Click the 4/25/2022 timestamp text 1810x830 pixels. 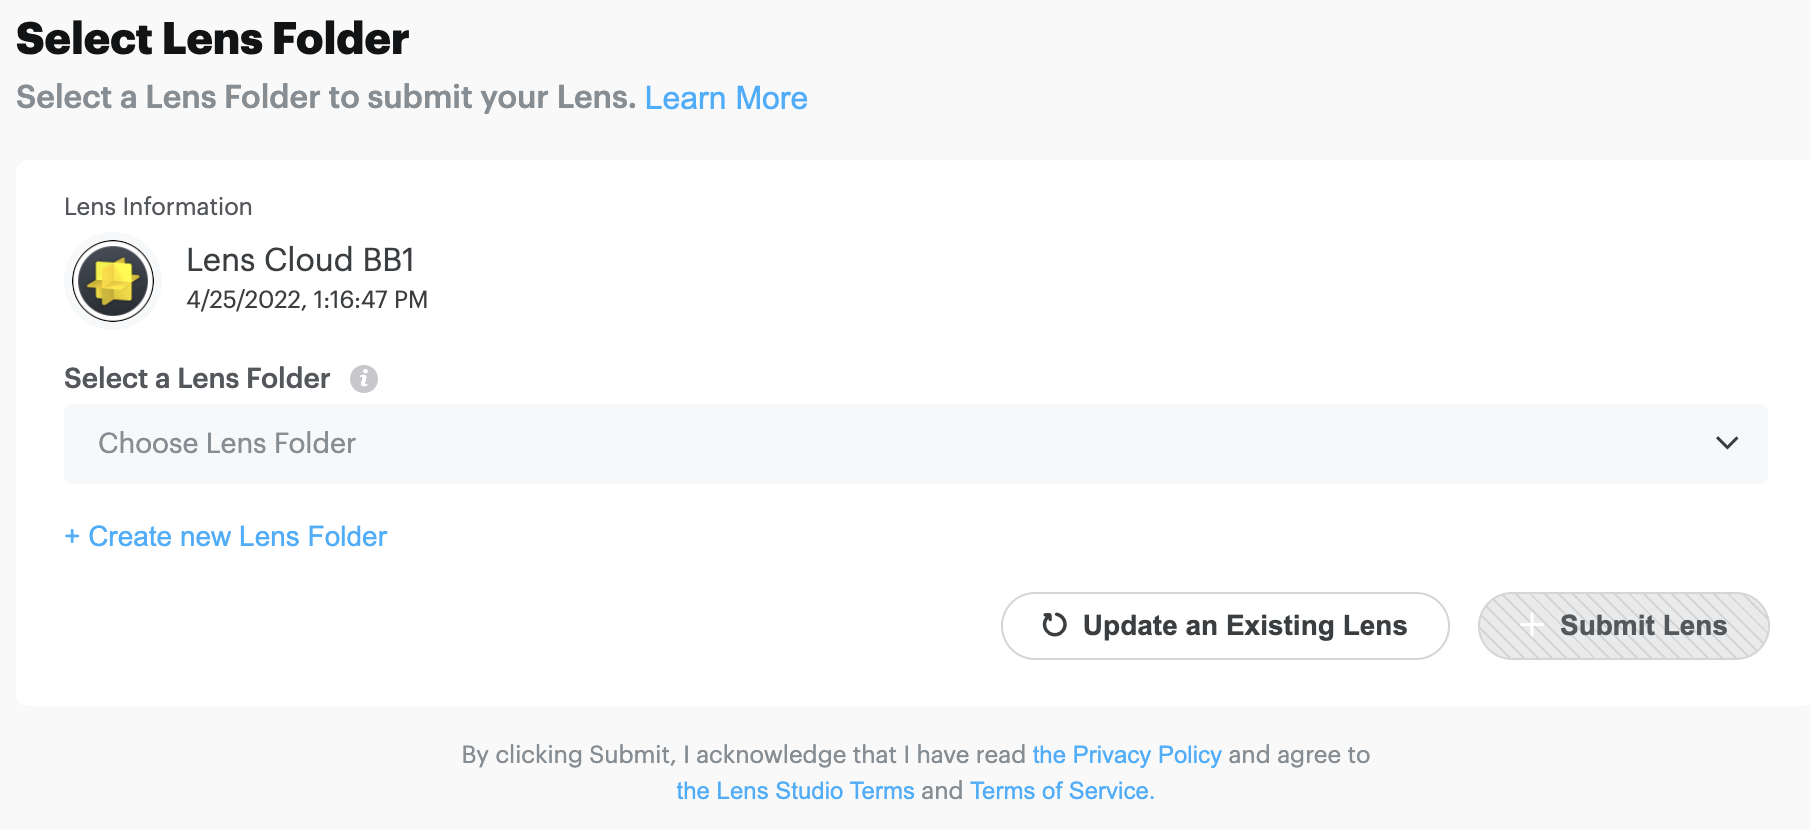click(x=307, y=300)
